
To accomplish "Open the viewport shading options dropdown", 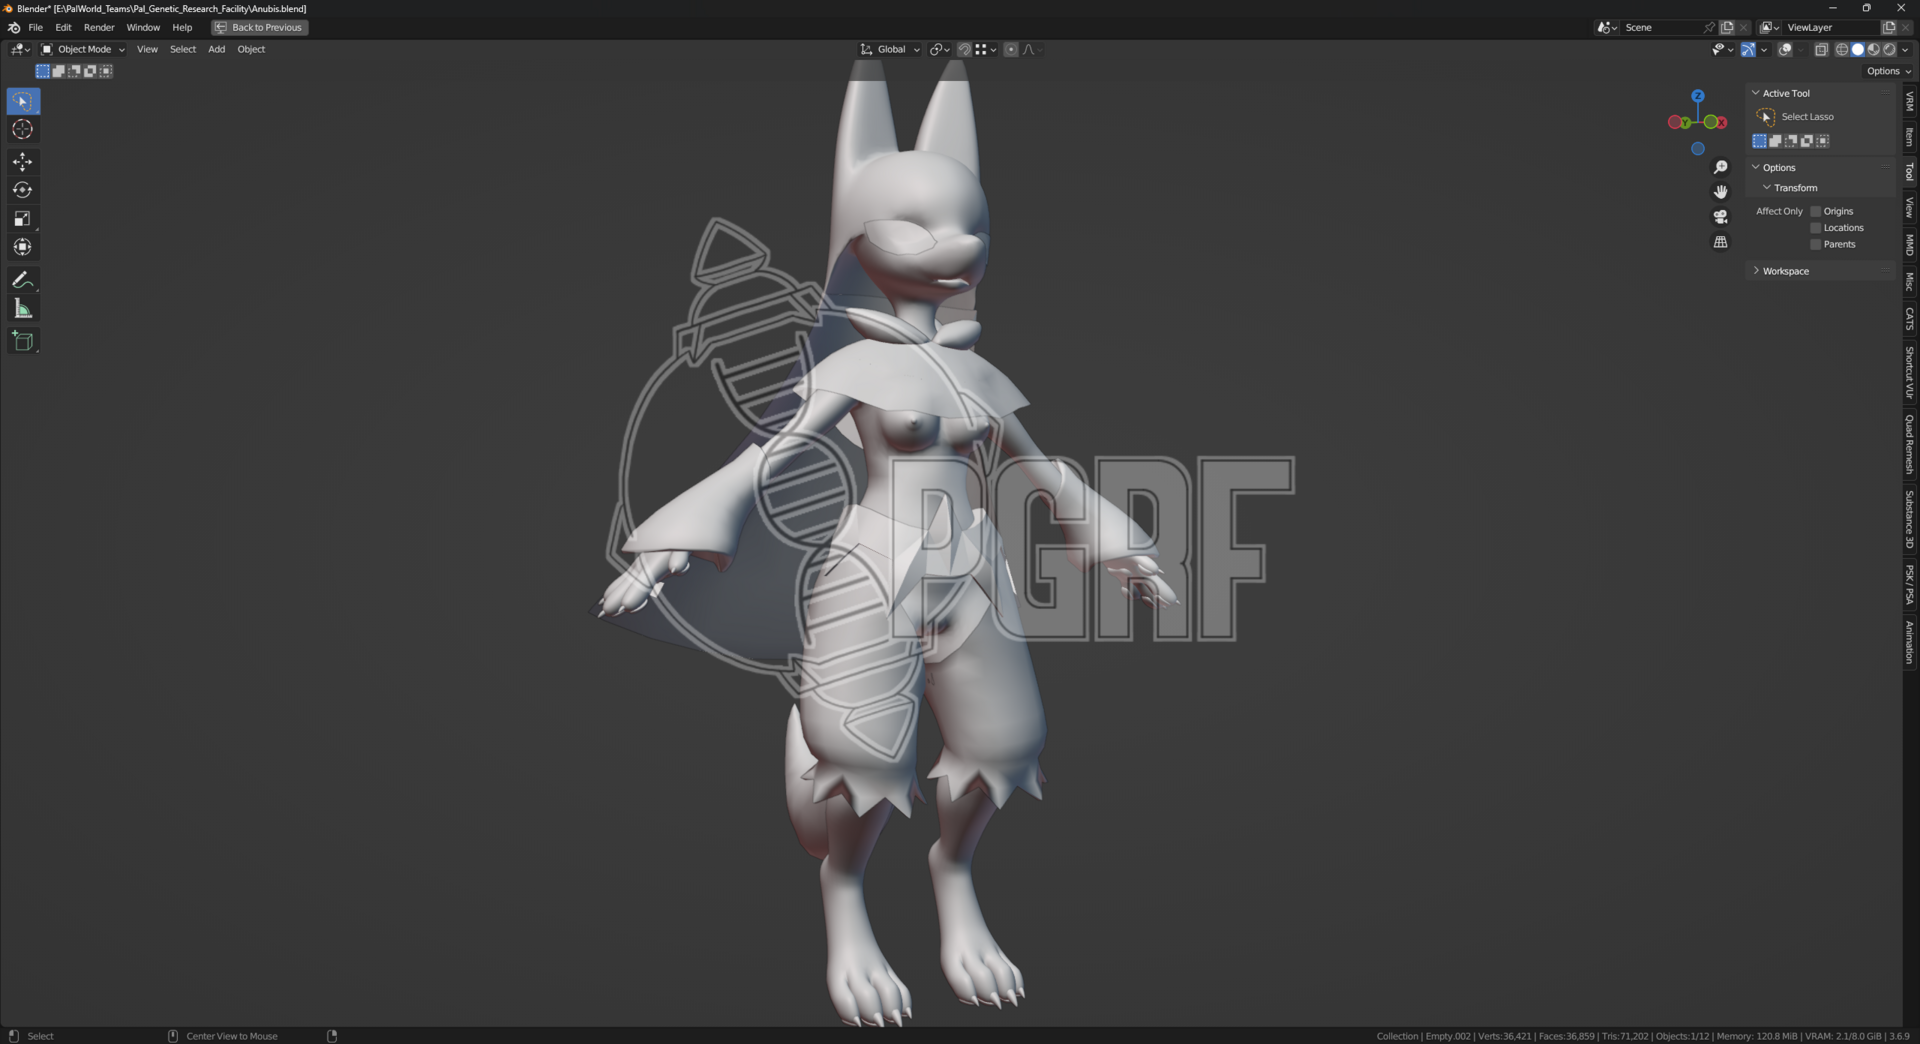I will tap(1905, 49).
